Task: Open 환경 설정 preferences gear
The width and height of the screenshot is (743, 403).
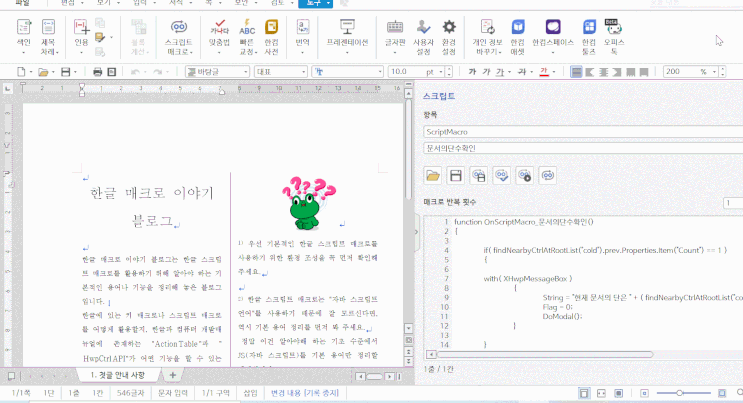Action: click(x=449, y=37)
